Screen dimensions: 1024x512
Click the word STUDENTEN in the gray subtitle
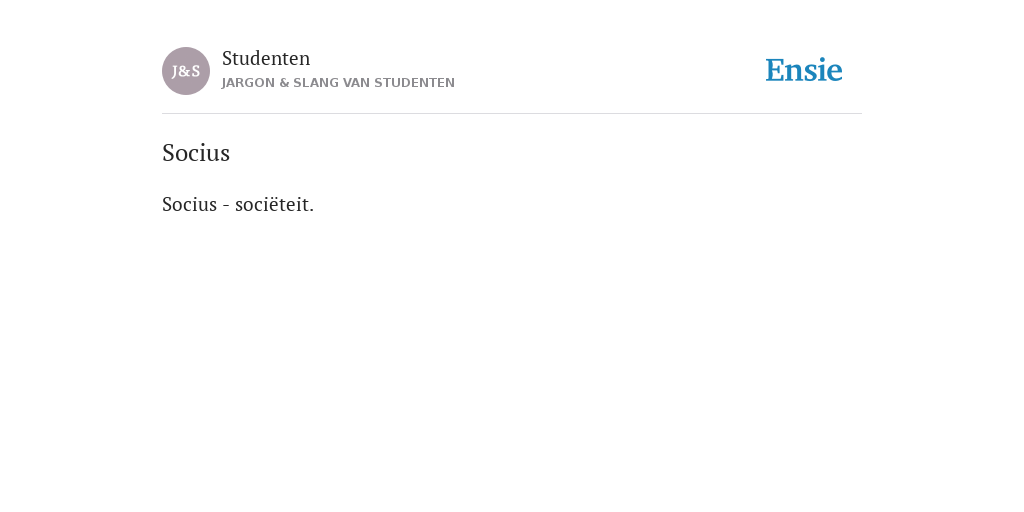414,83
